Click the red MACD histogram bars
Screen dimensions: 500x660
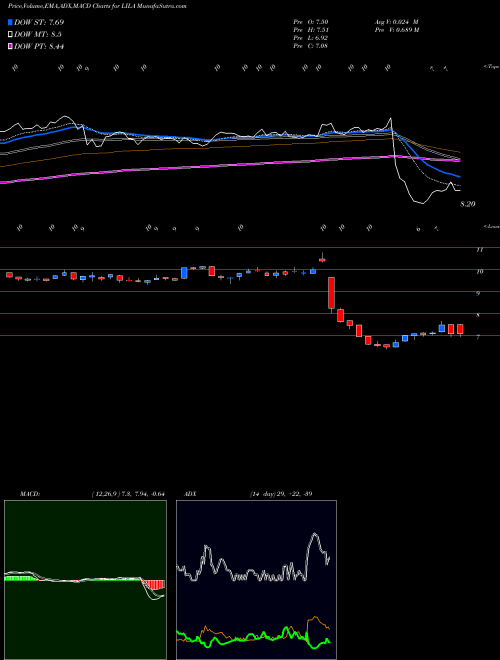[154, 584]
